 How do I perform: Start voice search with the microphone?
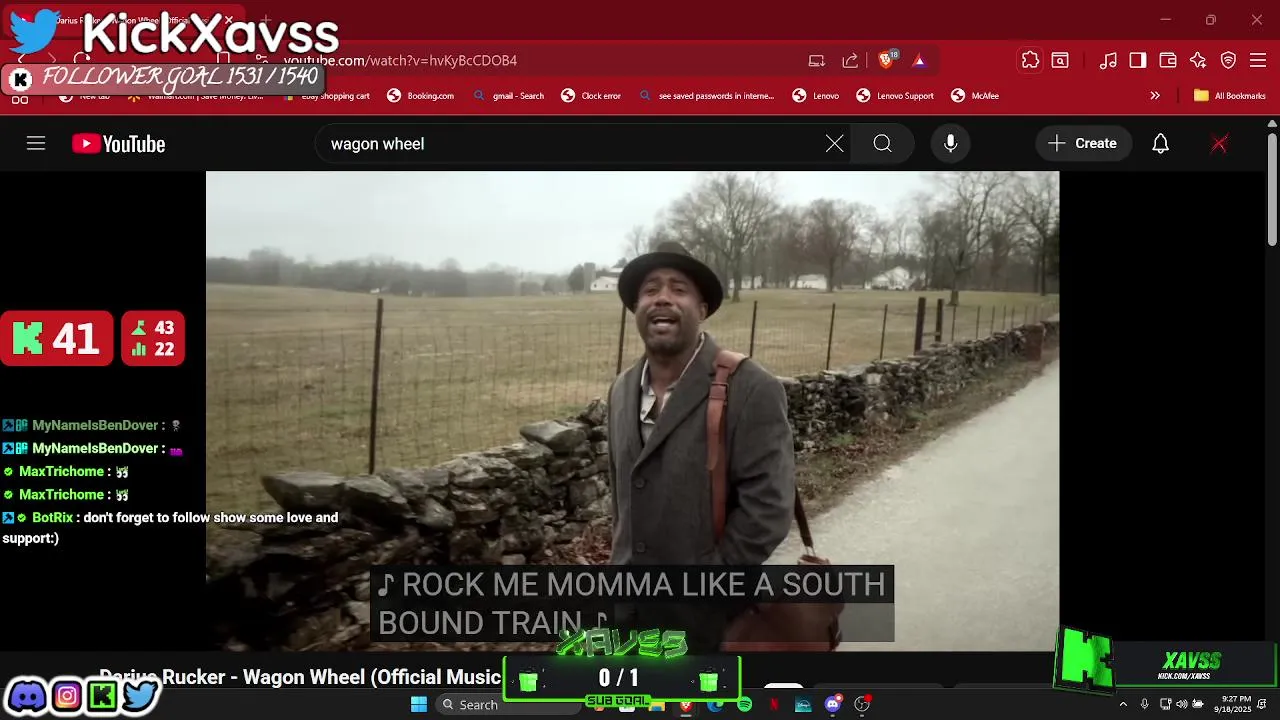click(950, 144)
